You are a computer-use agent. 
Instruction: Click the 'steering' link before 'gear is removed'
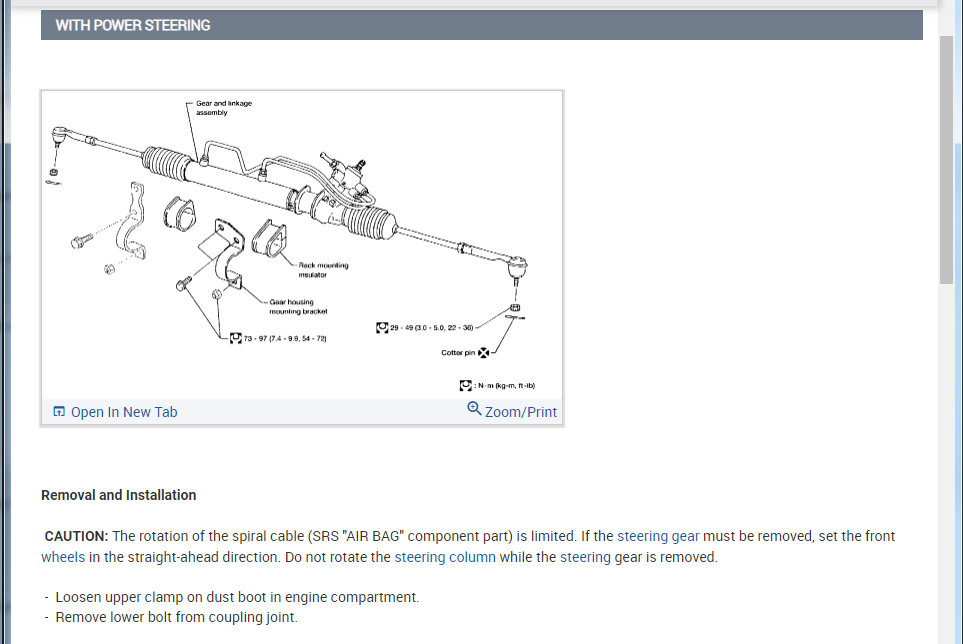tap(585, 557)
